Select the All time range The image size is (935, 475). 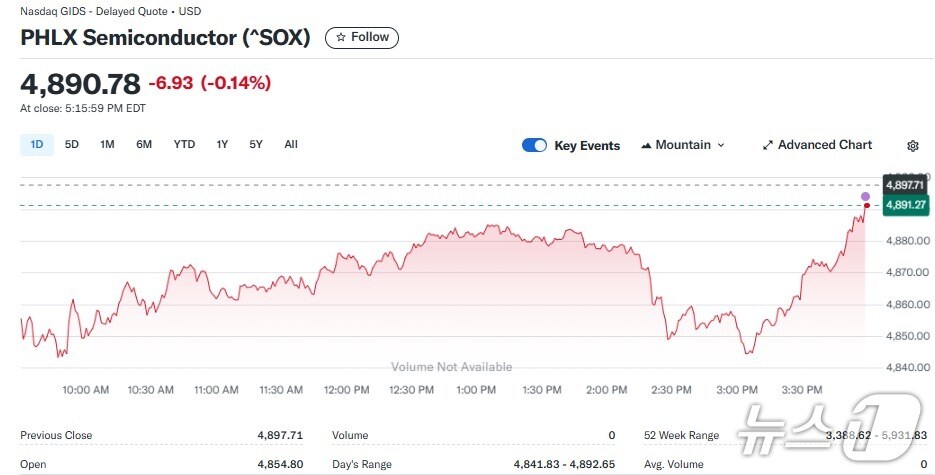[x=291, y=144]
